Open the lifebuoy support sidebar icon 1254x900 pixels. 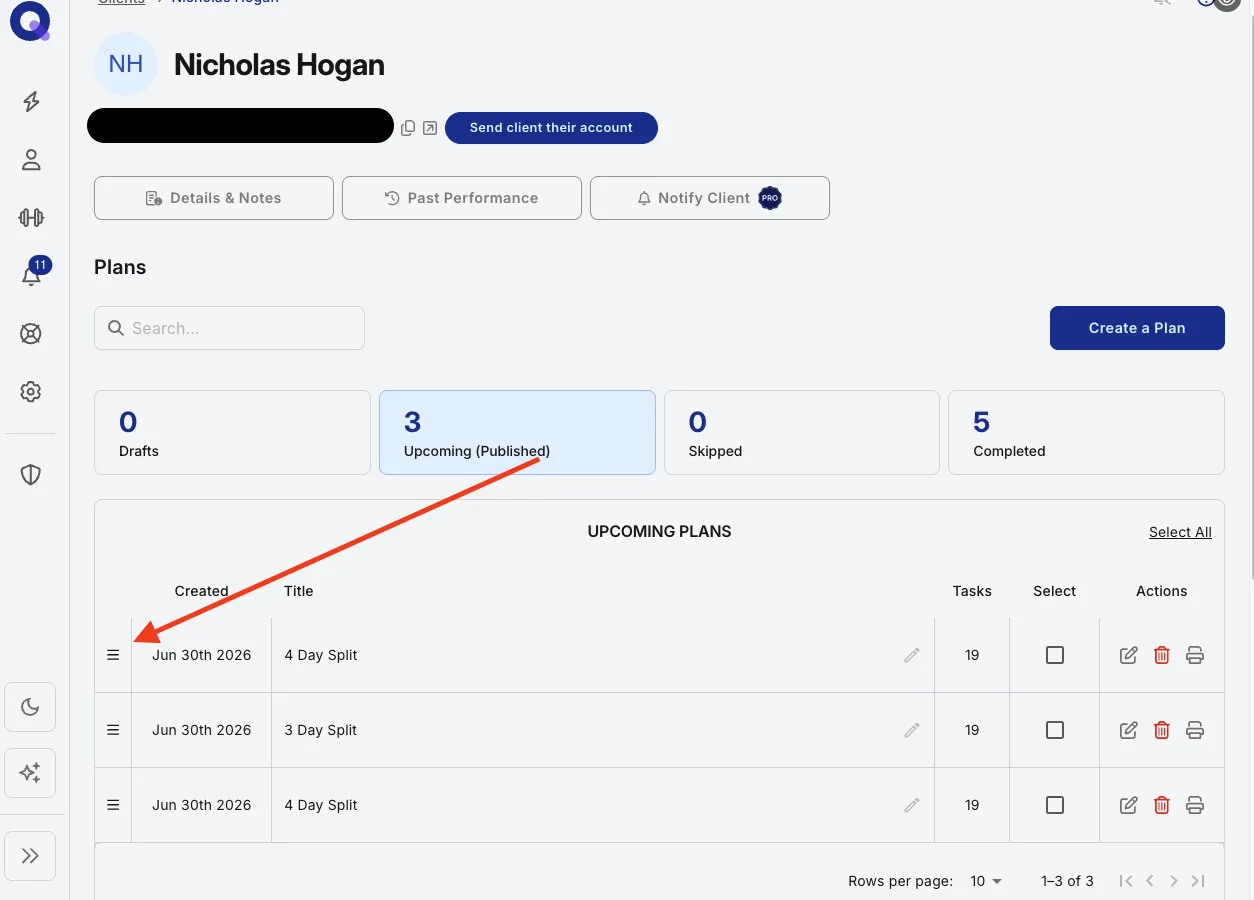31,334
